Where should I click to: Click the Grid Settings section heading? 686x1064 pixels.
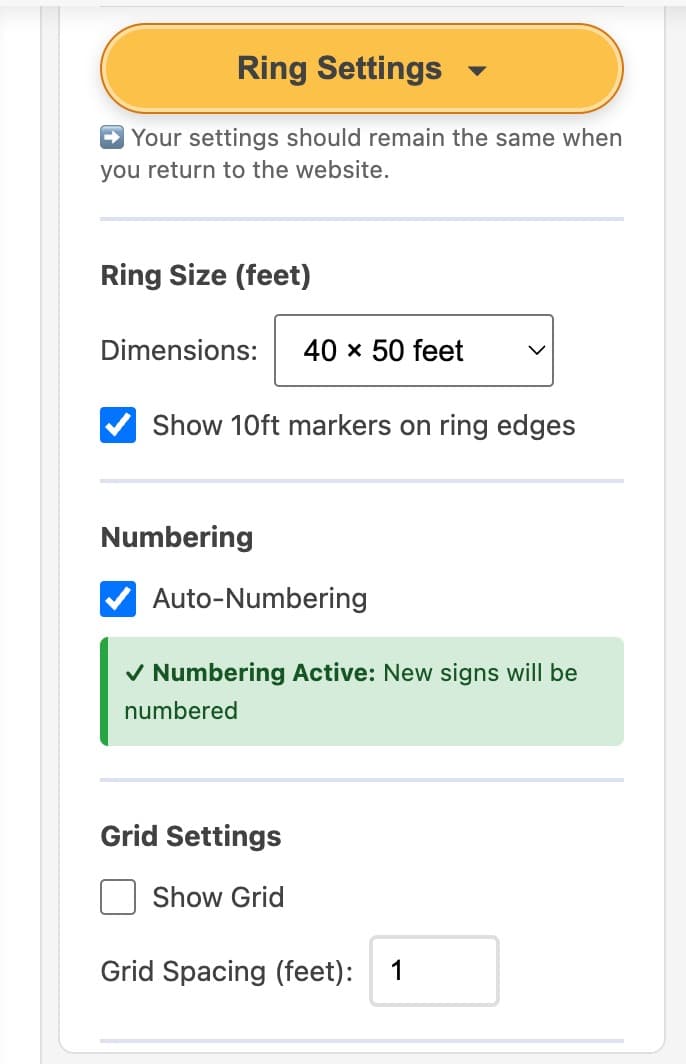pos(190,836)
